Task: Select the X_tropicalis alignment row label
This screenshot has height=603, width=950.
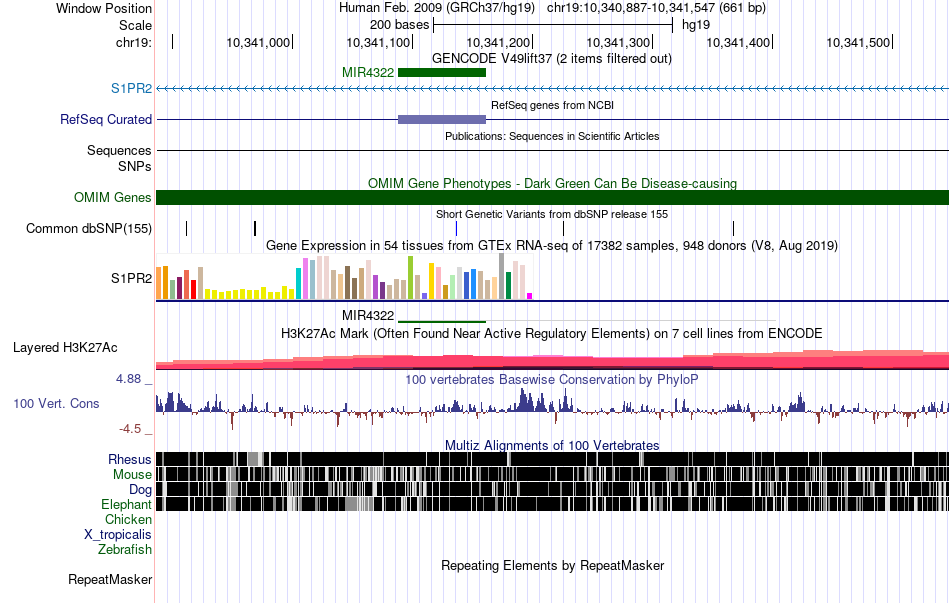Action: [x=118, y=535]
